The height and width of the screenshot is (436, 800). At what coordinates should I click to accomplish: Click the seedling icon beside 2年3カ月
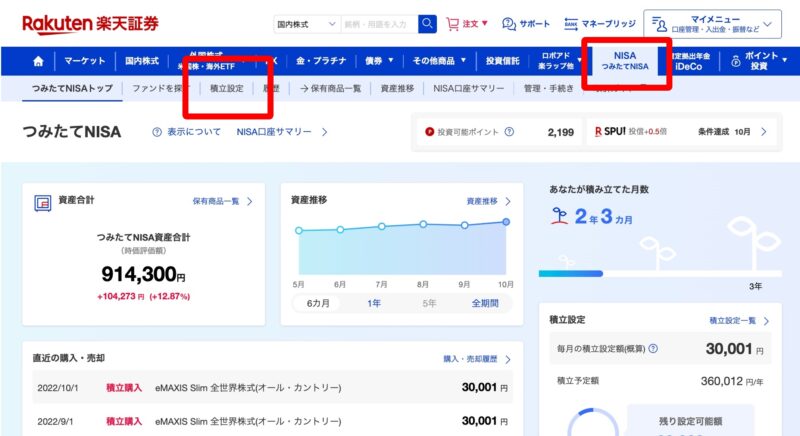[x=560, y=216]
